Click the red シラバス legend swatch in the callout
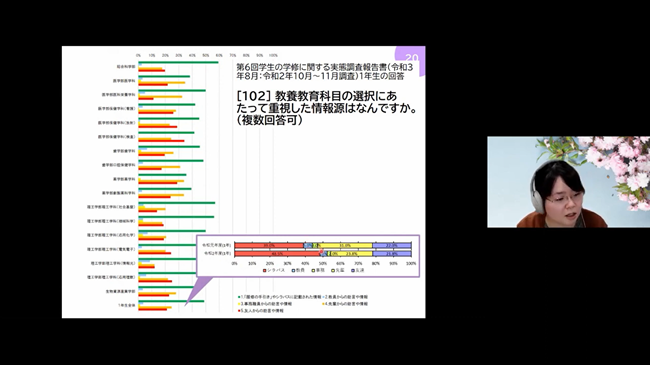 tap(264, 270)
